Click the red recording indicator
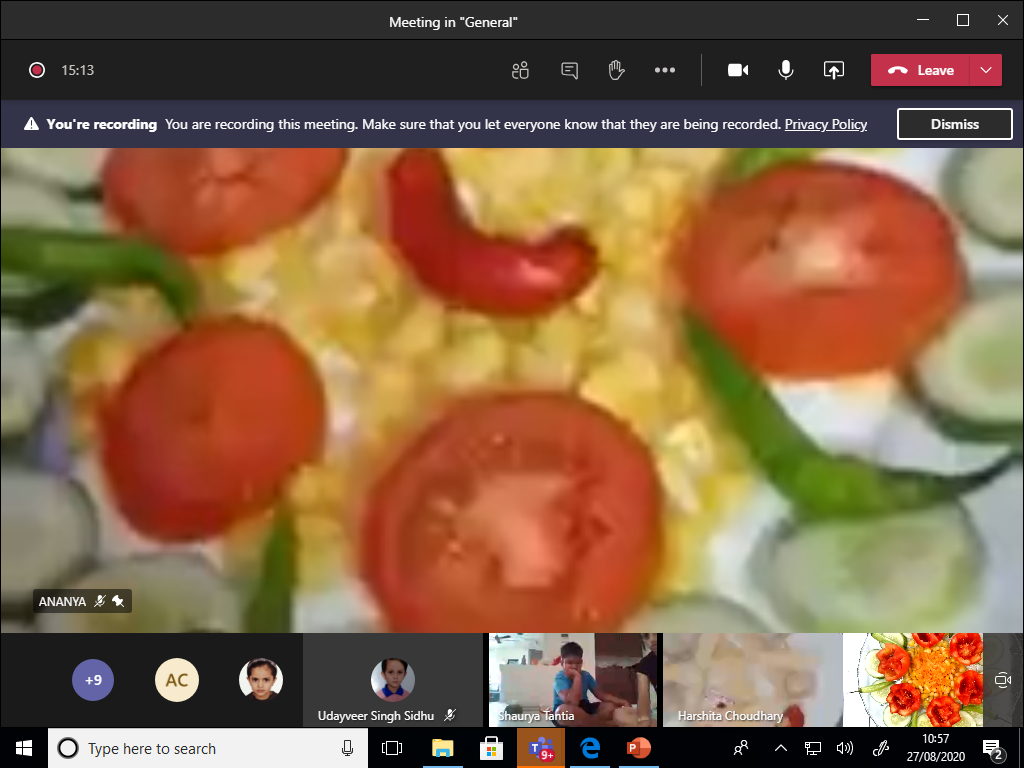This screenshot has width=1024, height=768. pos(37,70)
